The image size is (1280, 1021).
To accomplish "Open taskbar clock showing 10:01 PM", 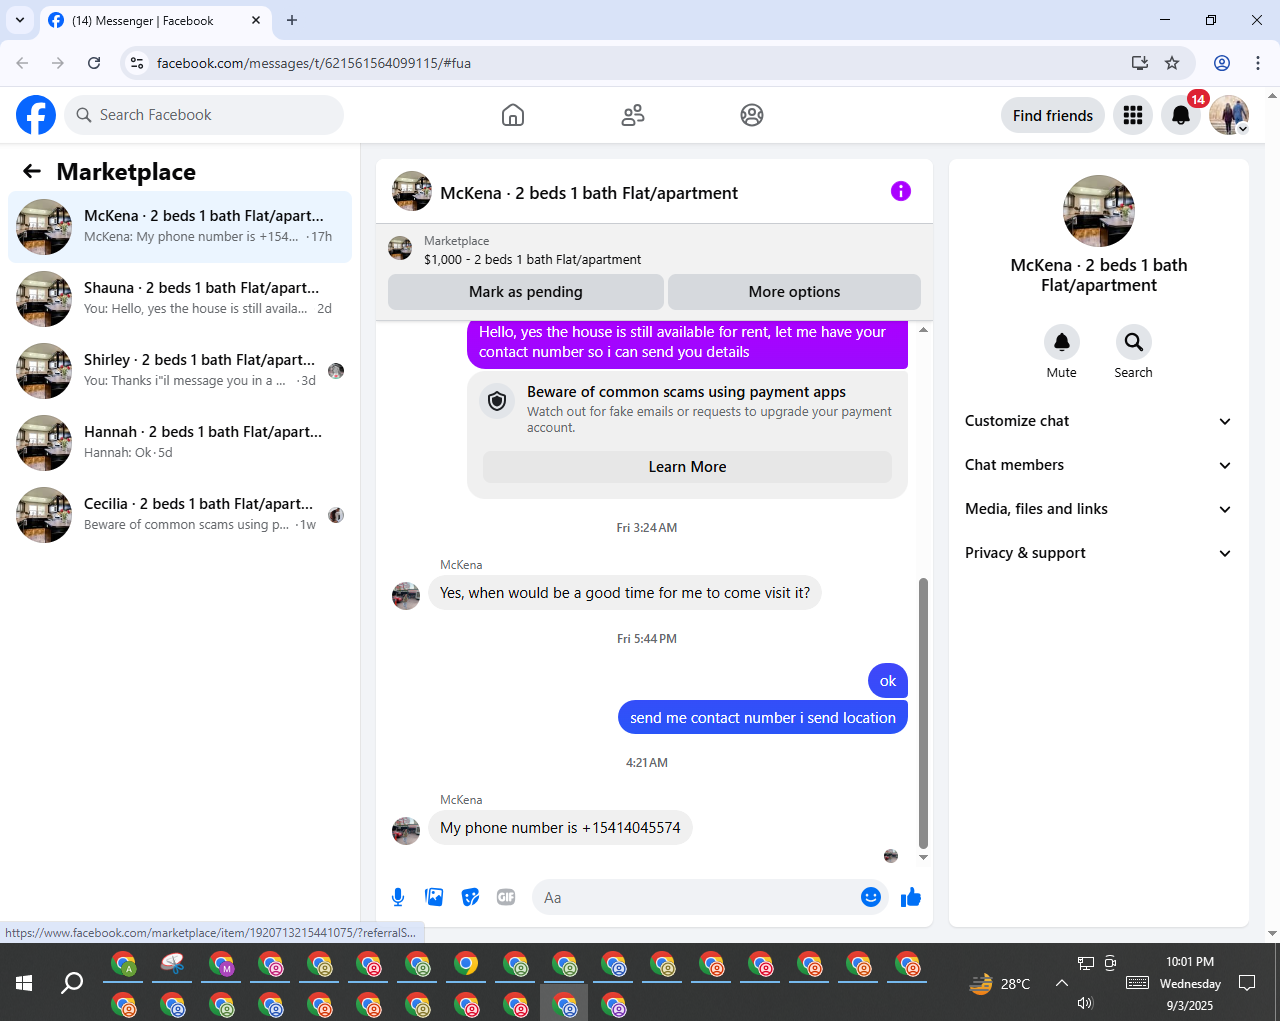I will 1190,983.
